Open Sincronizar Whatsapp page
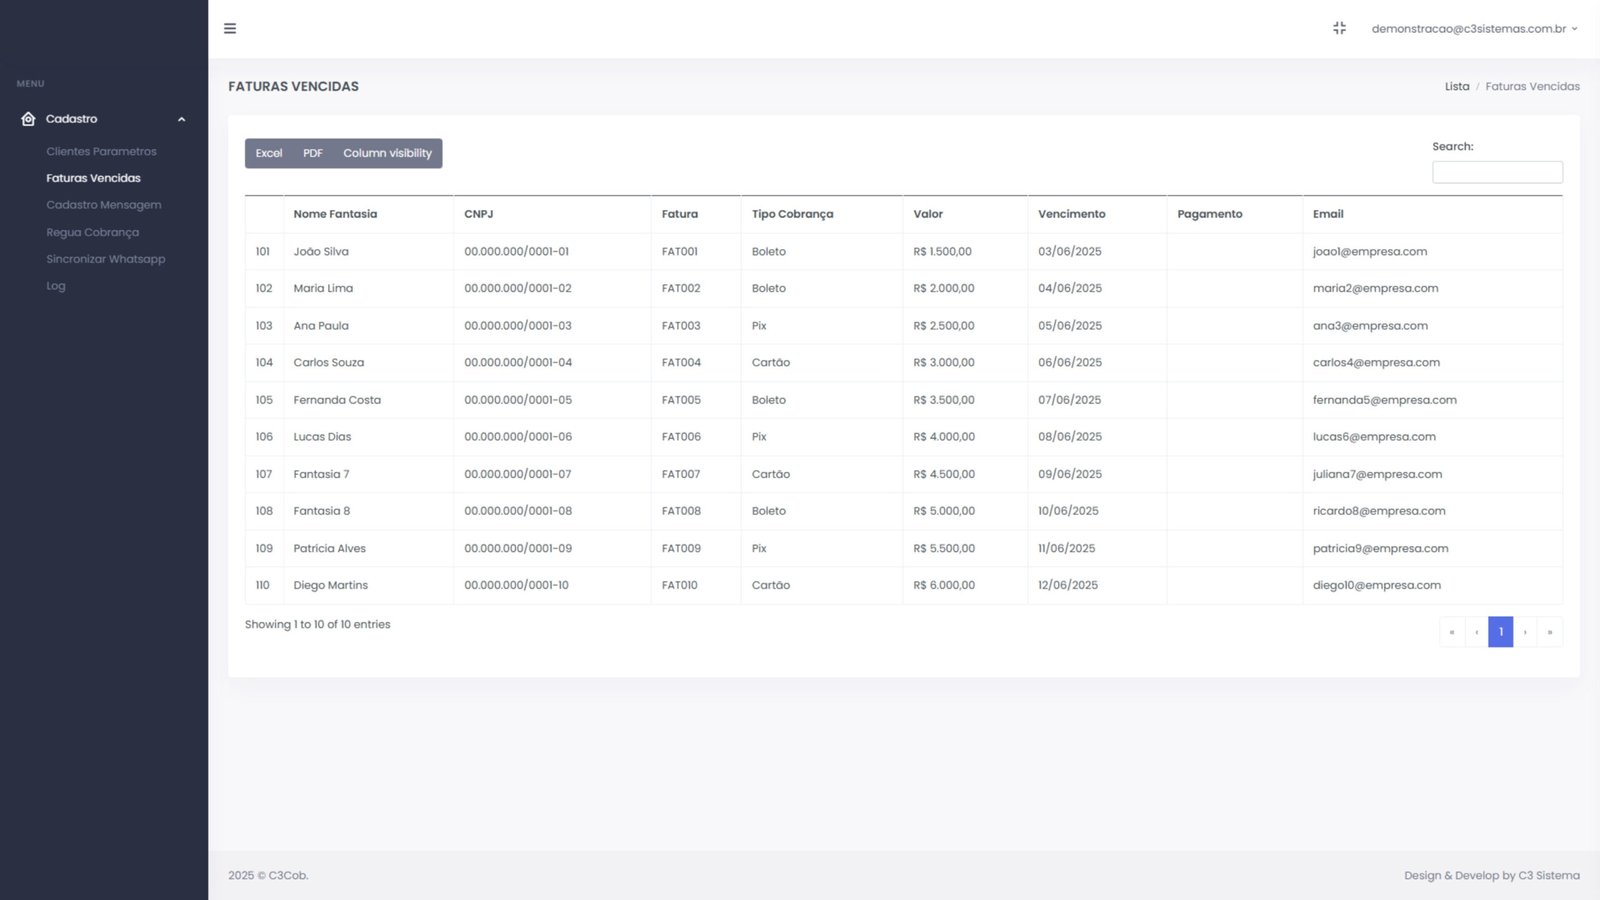Viewport: 1600px width, 900px height. point(105,259)
